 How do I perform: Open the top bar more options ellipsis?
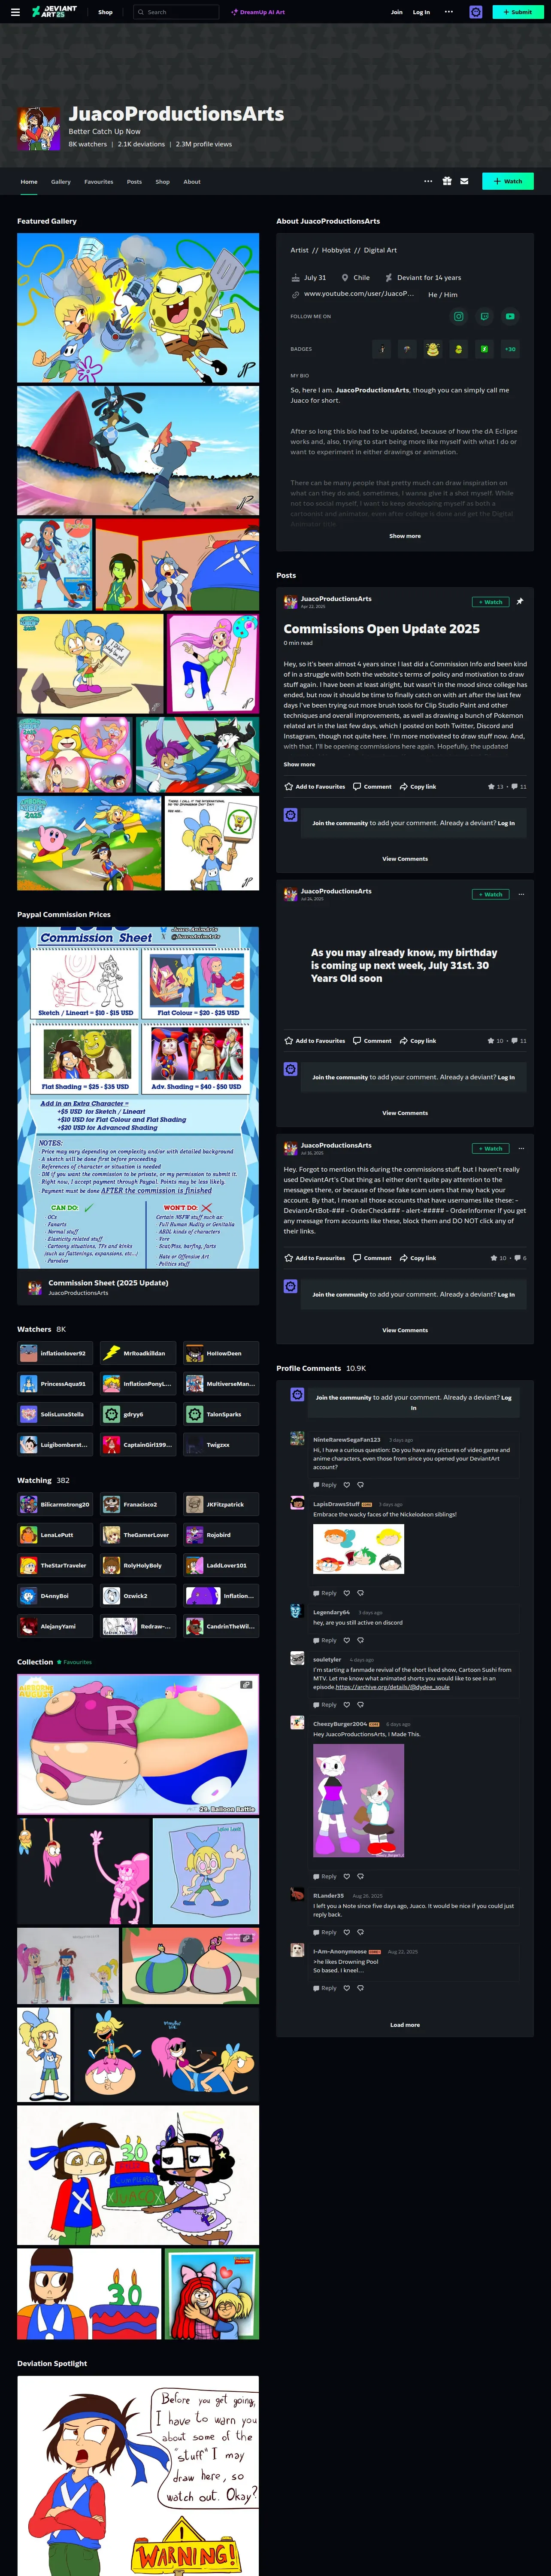(x=448, y=12)
